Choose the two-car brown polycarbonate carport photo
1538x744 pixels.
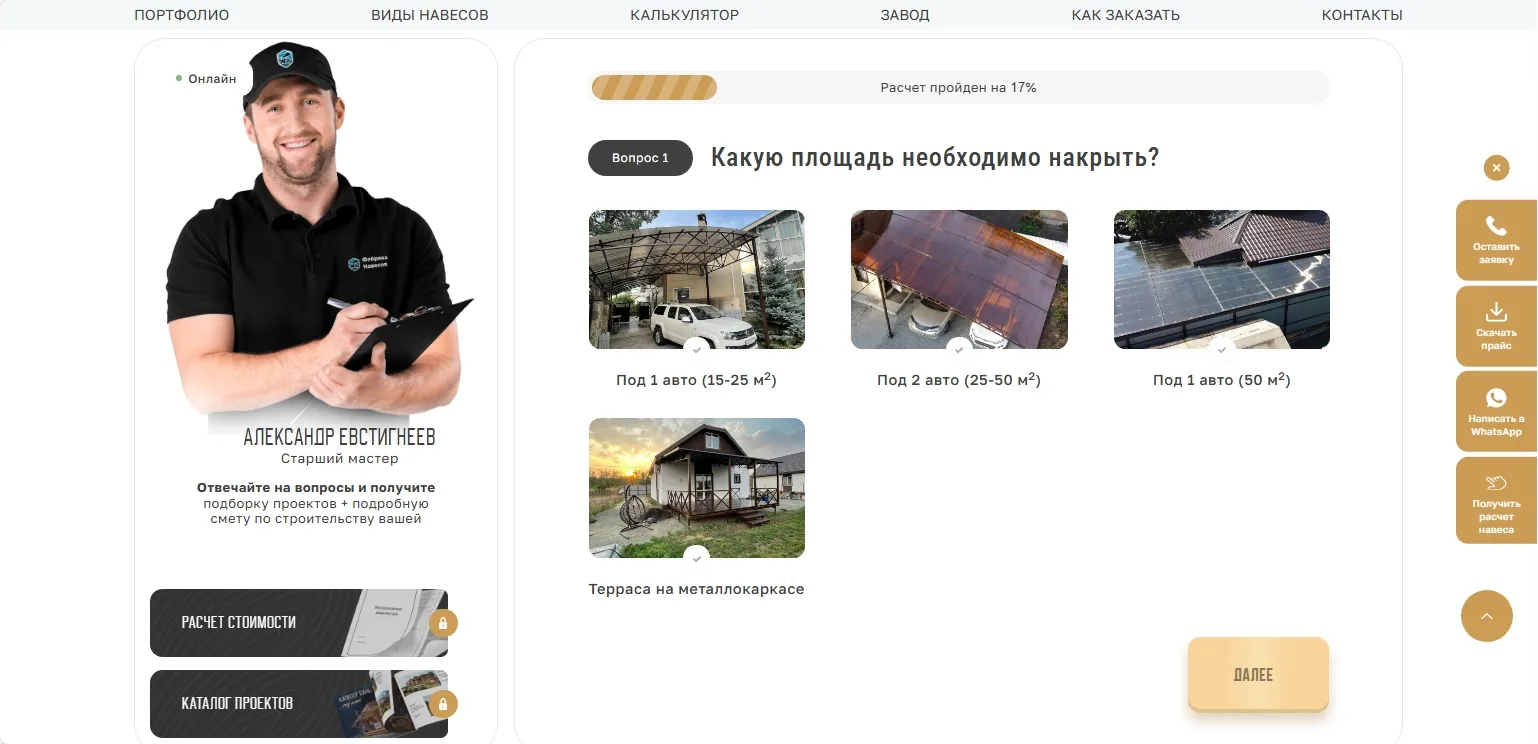(959, 280)
